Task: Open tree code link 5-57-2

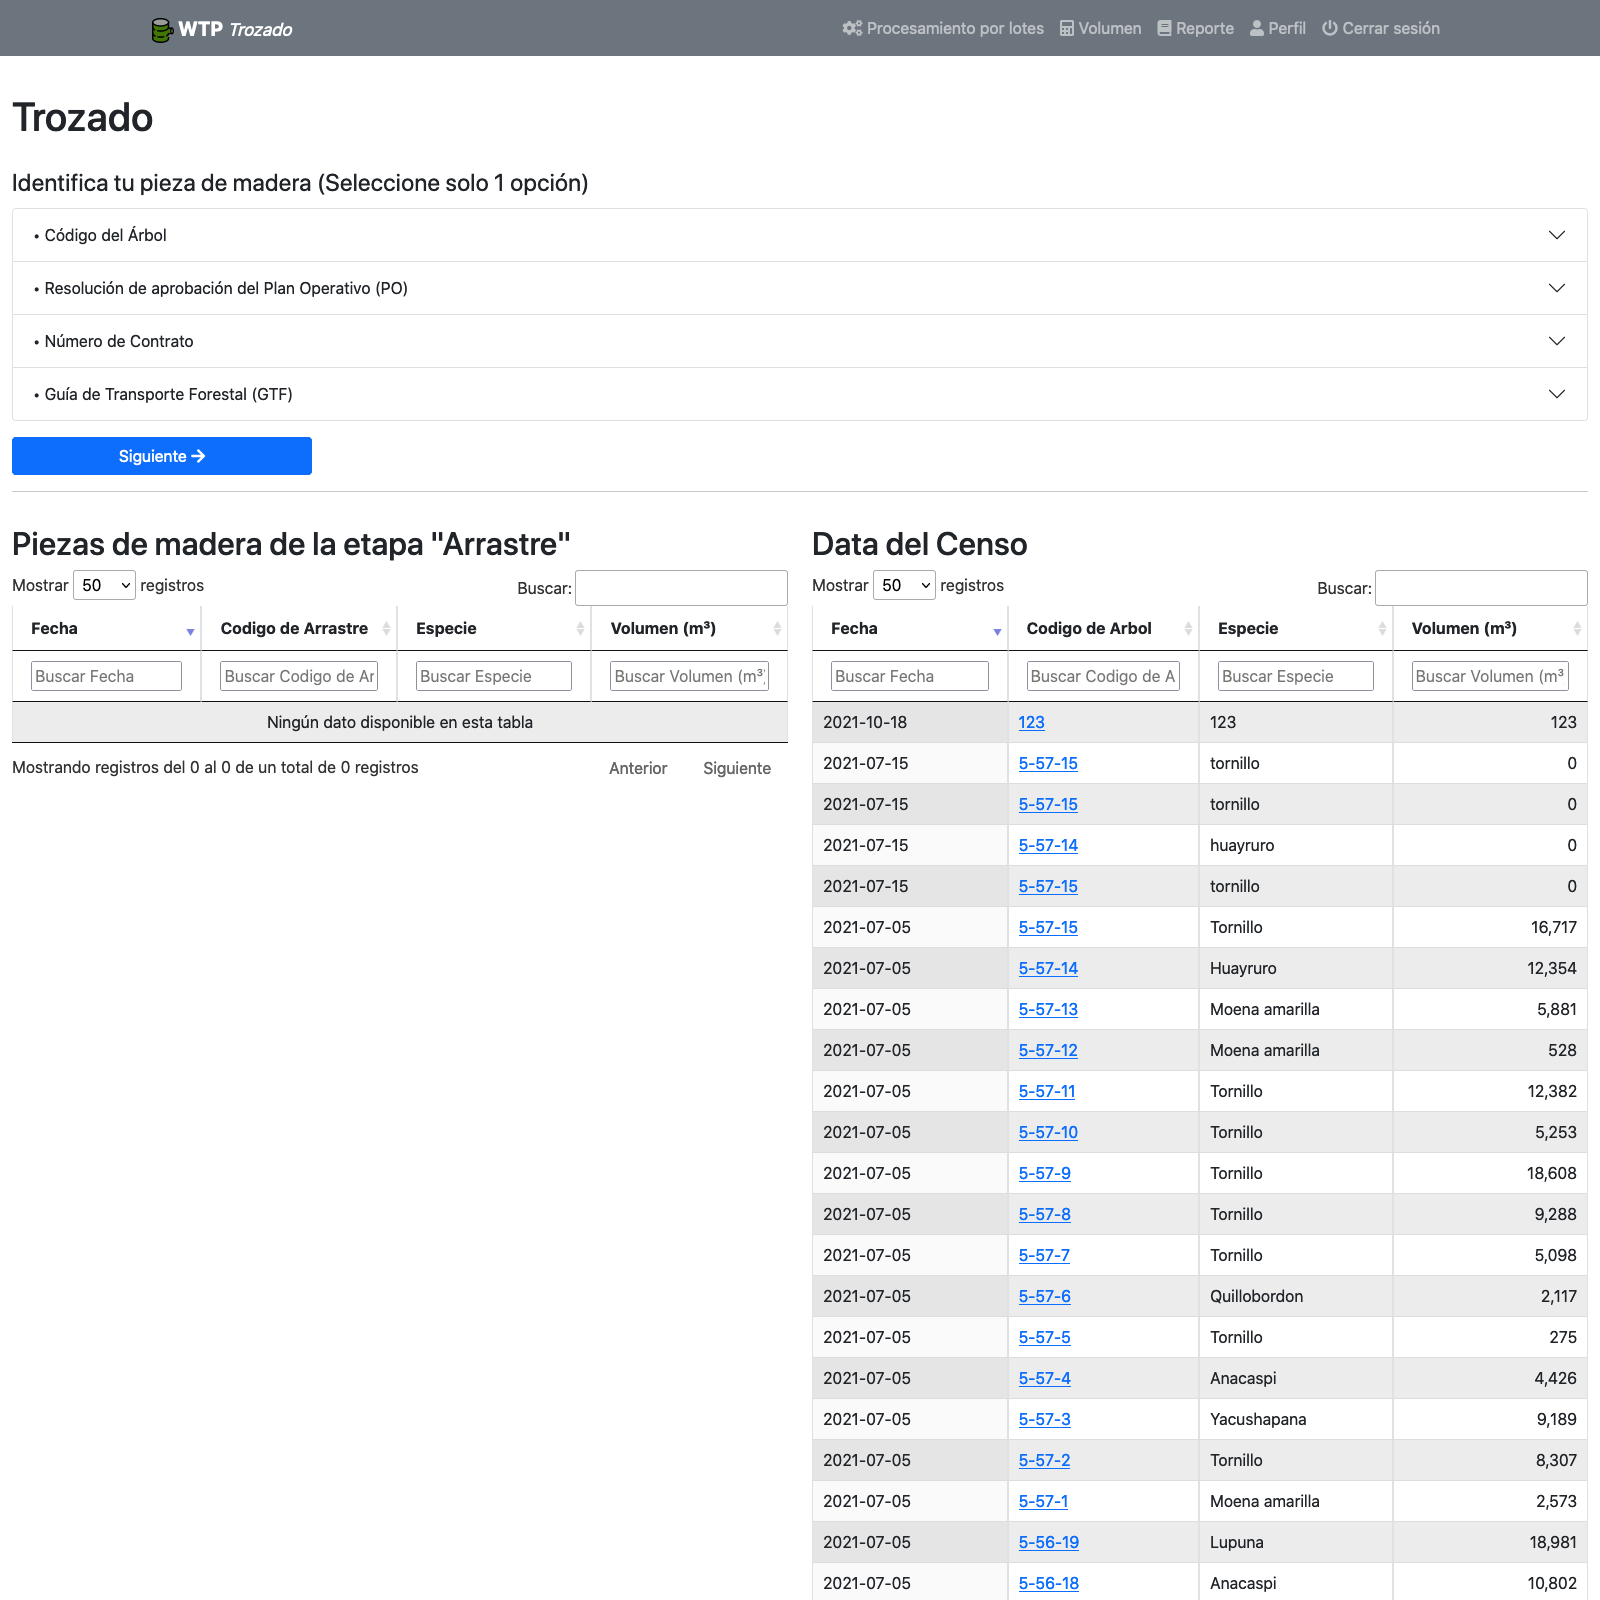Action: [1044, 1460]
